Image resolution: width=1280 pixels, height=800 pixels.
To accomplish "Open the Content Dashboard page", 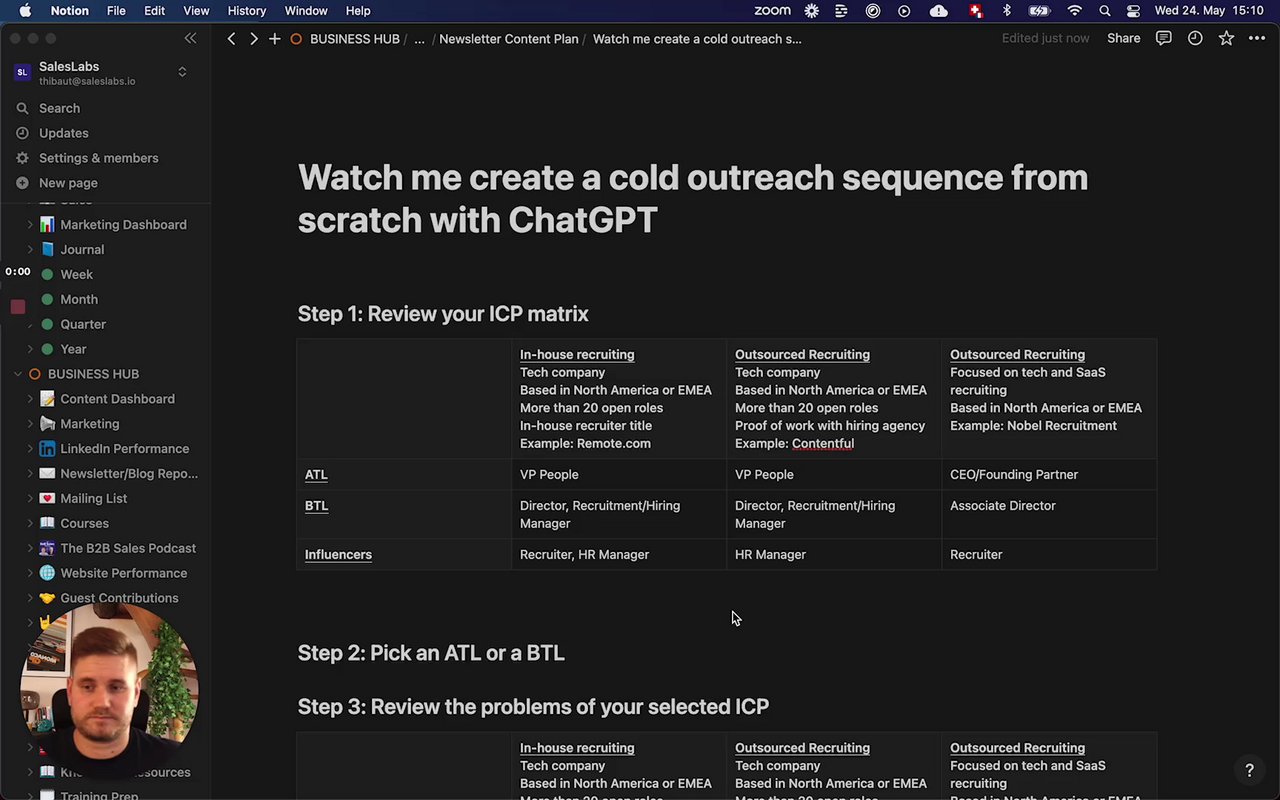I will 117,399.
